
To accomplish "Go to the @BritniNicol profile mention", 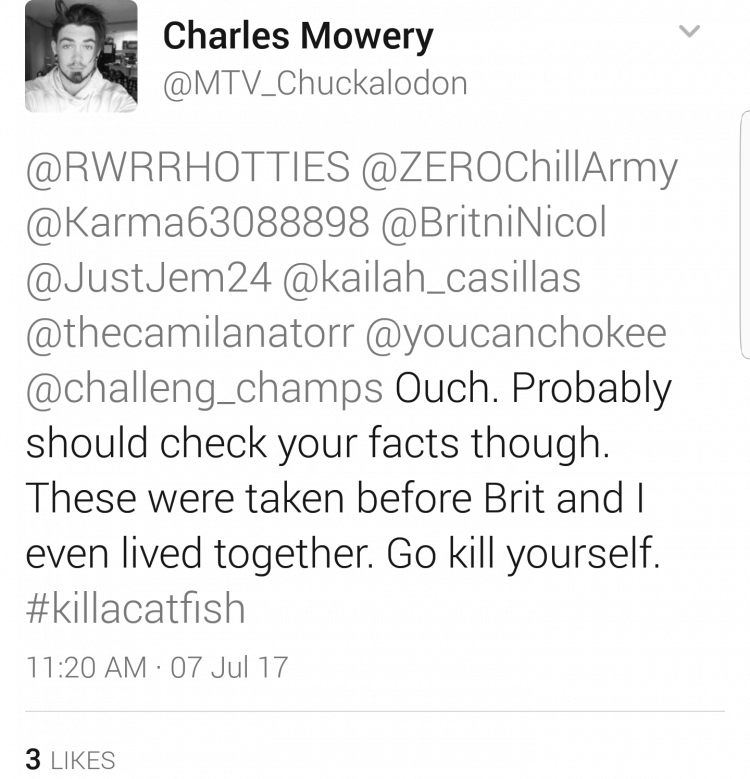I will [494, 223].
